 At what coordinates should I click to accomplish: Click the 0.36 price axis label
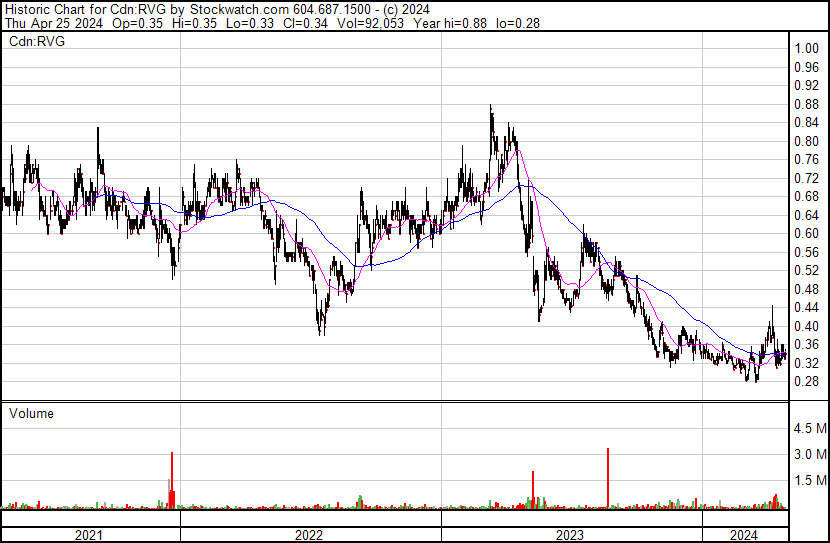click(x=807, y=345)
